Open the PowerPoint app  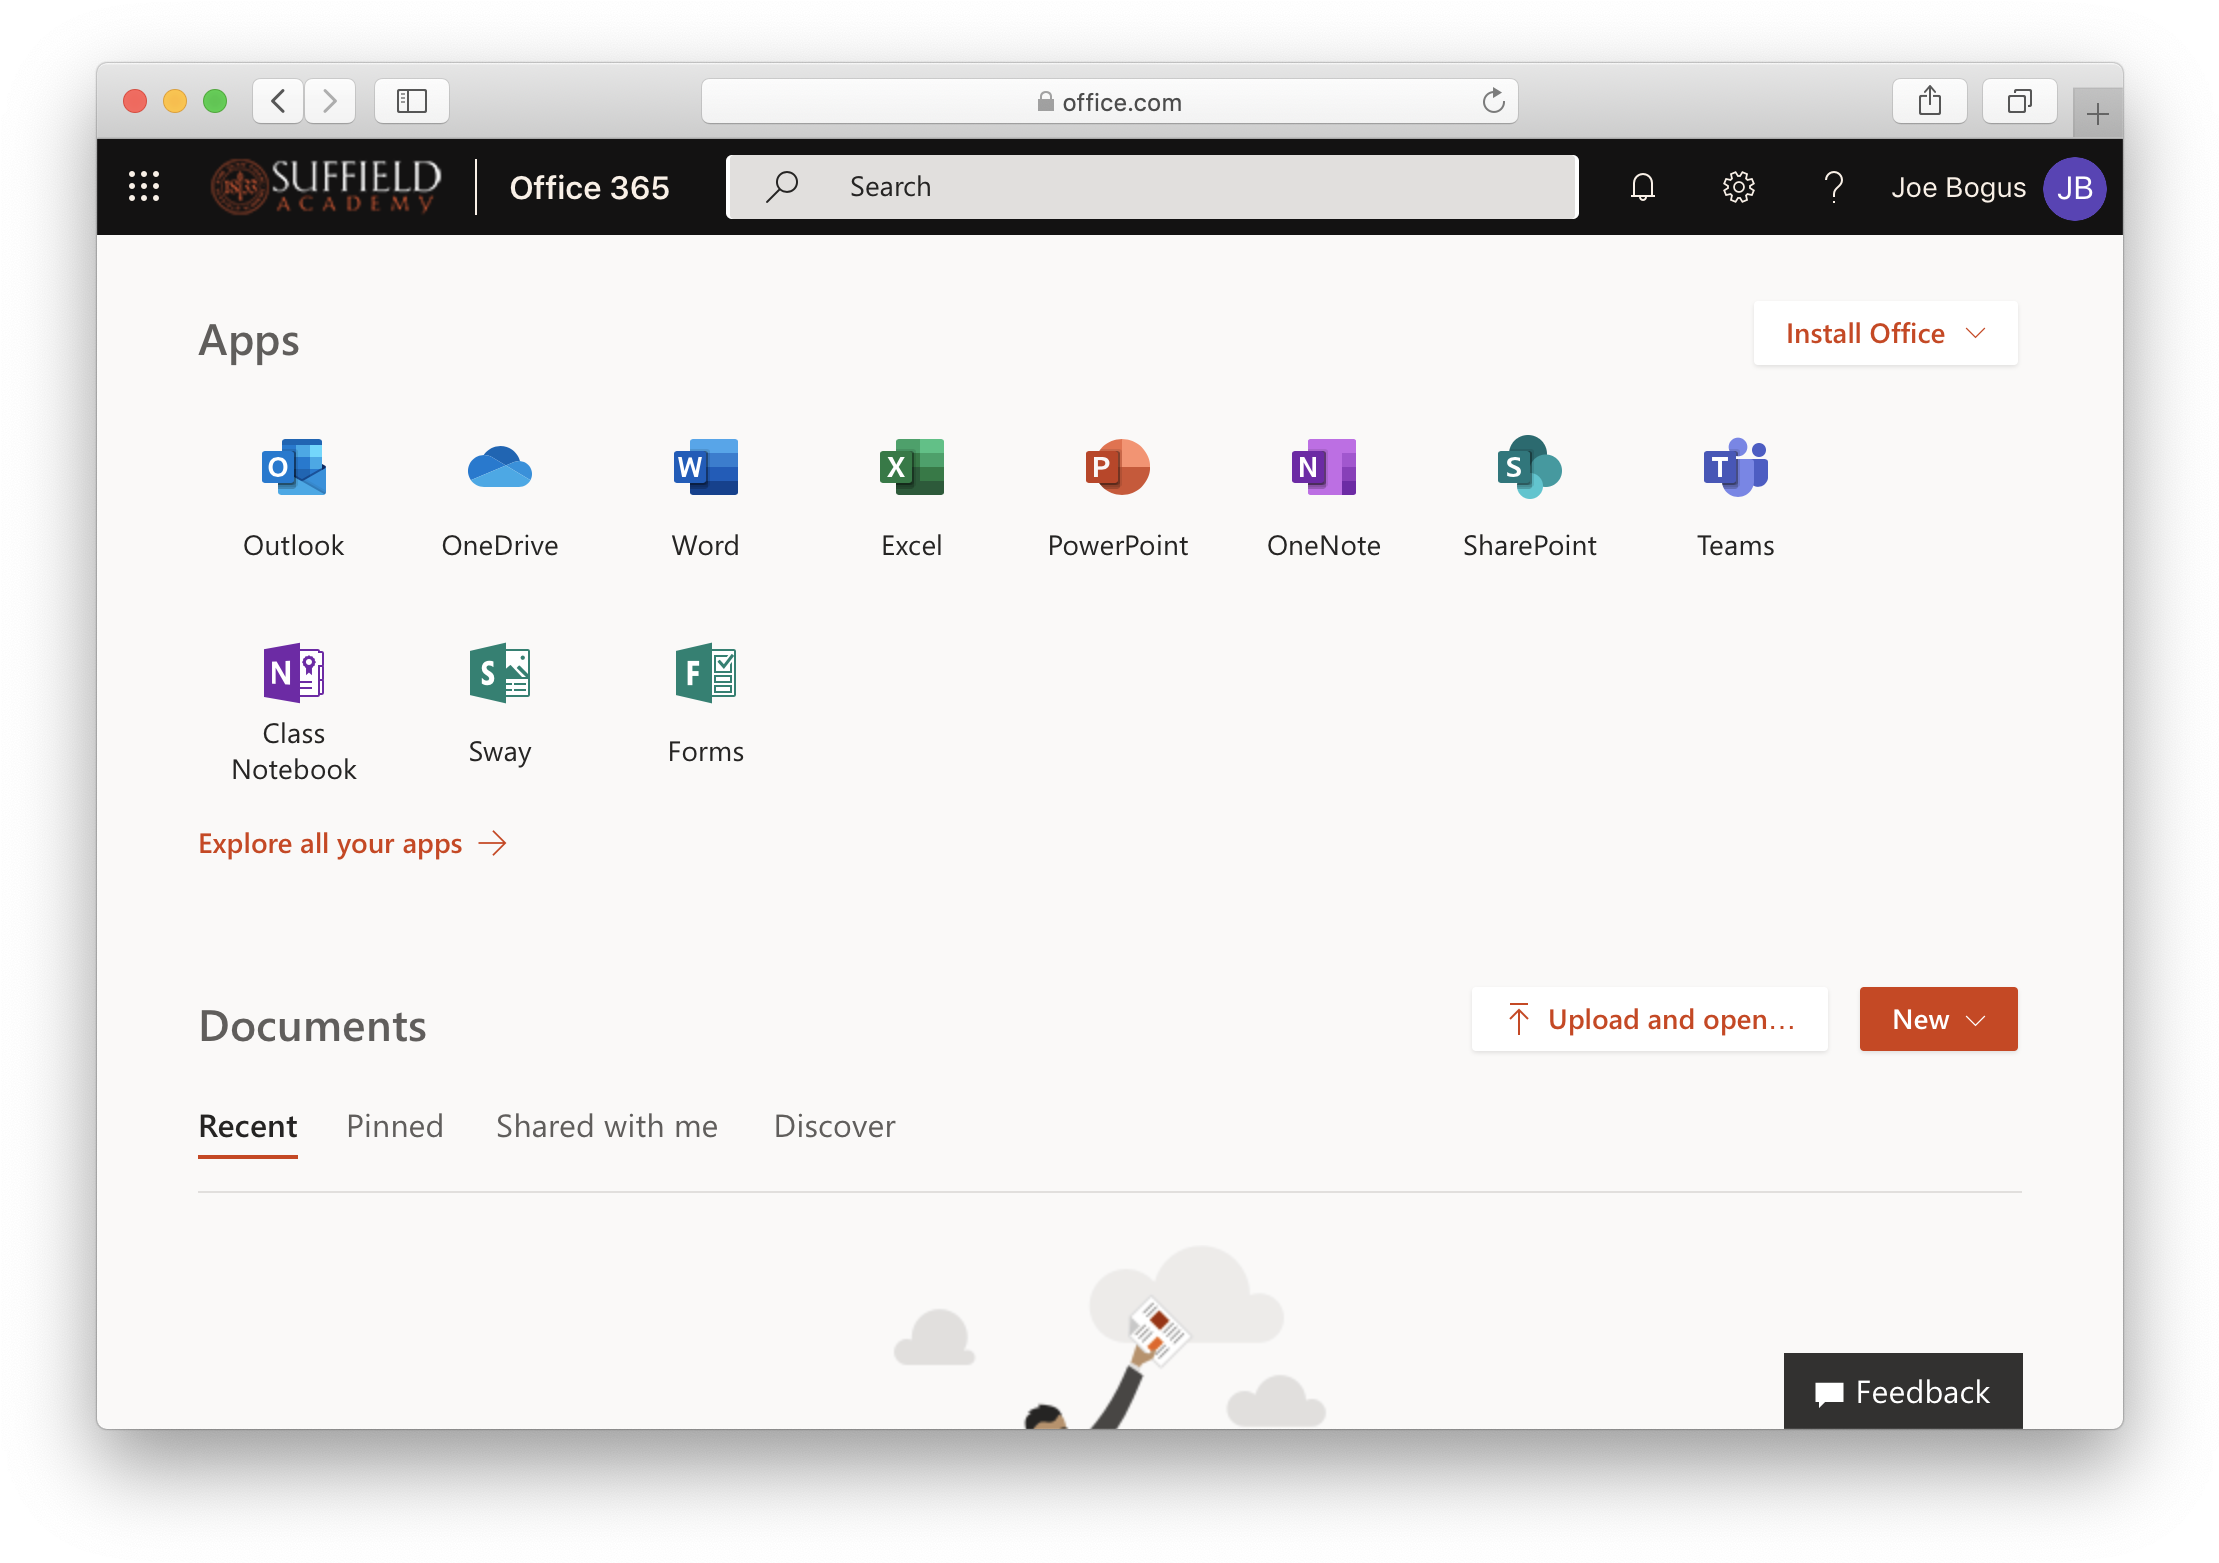pyautogui.click(x=1117, y=497)
